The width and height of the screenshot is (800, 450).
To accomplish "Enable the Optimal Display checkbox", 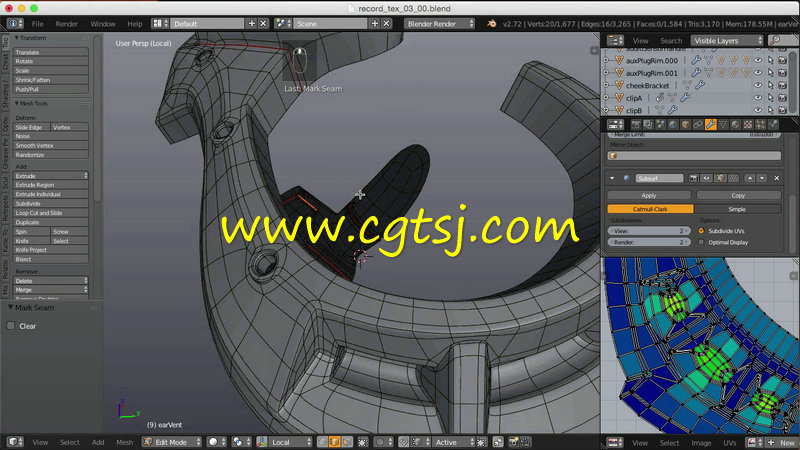I will coord(701,242).
